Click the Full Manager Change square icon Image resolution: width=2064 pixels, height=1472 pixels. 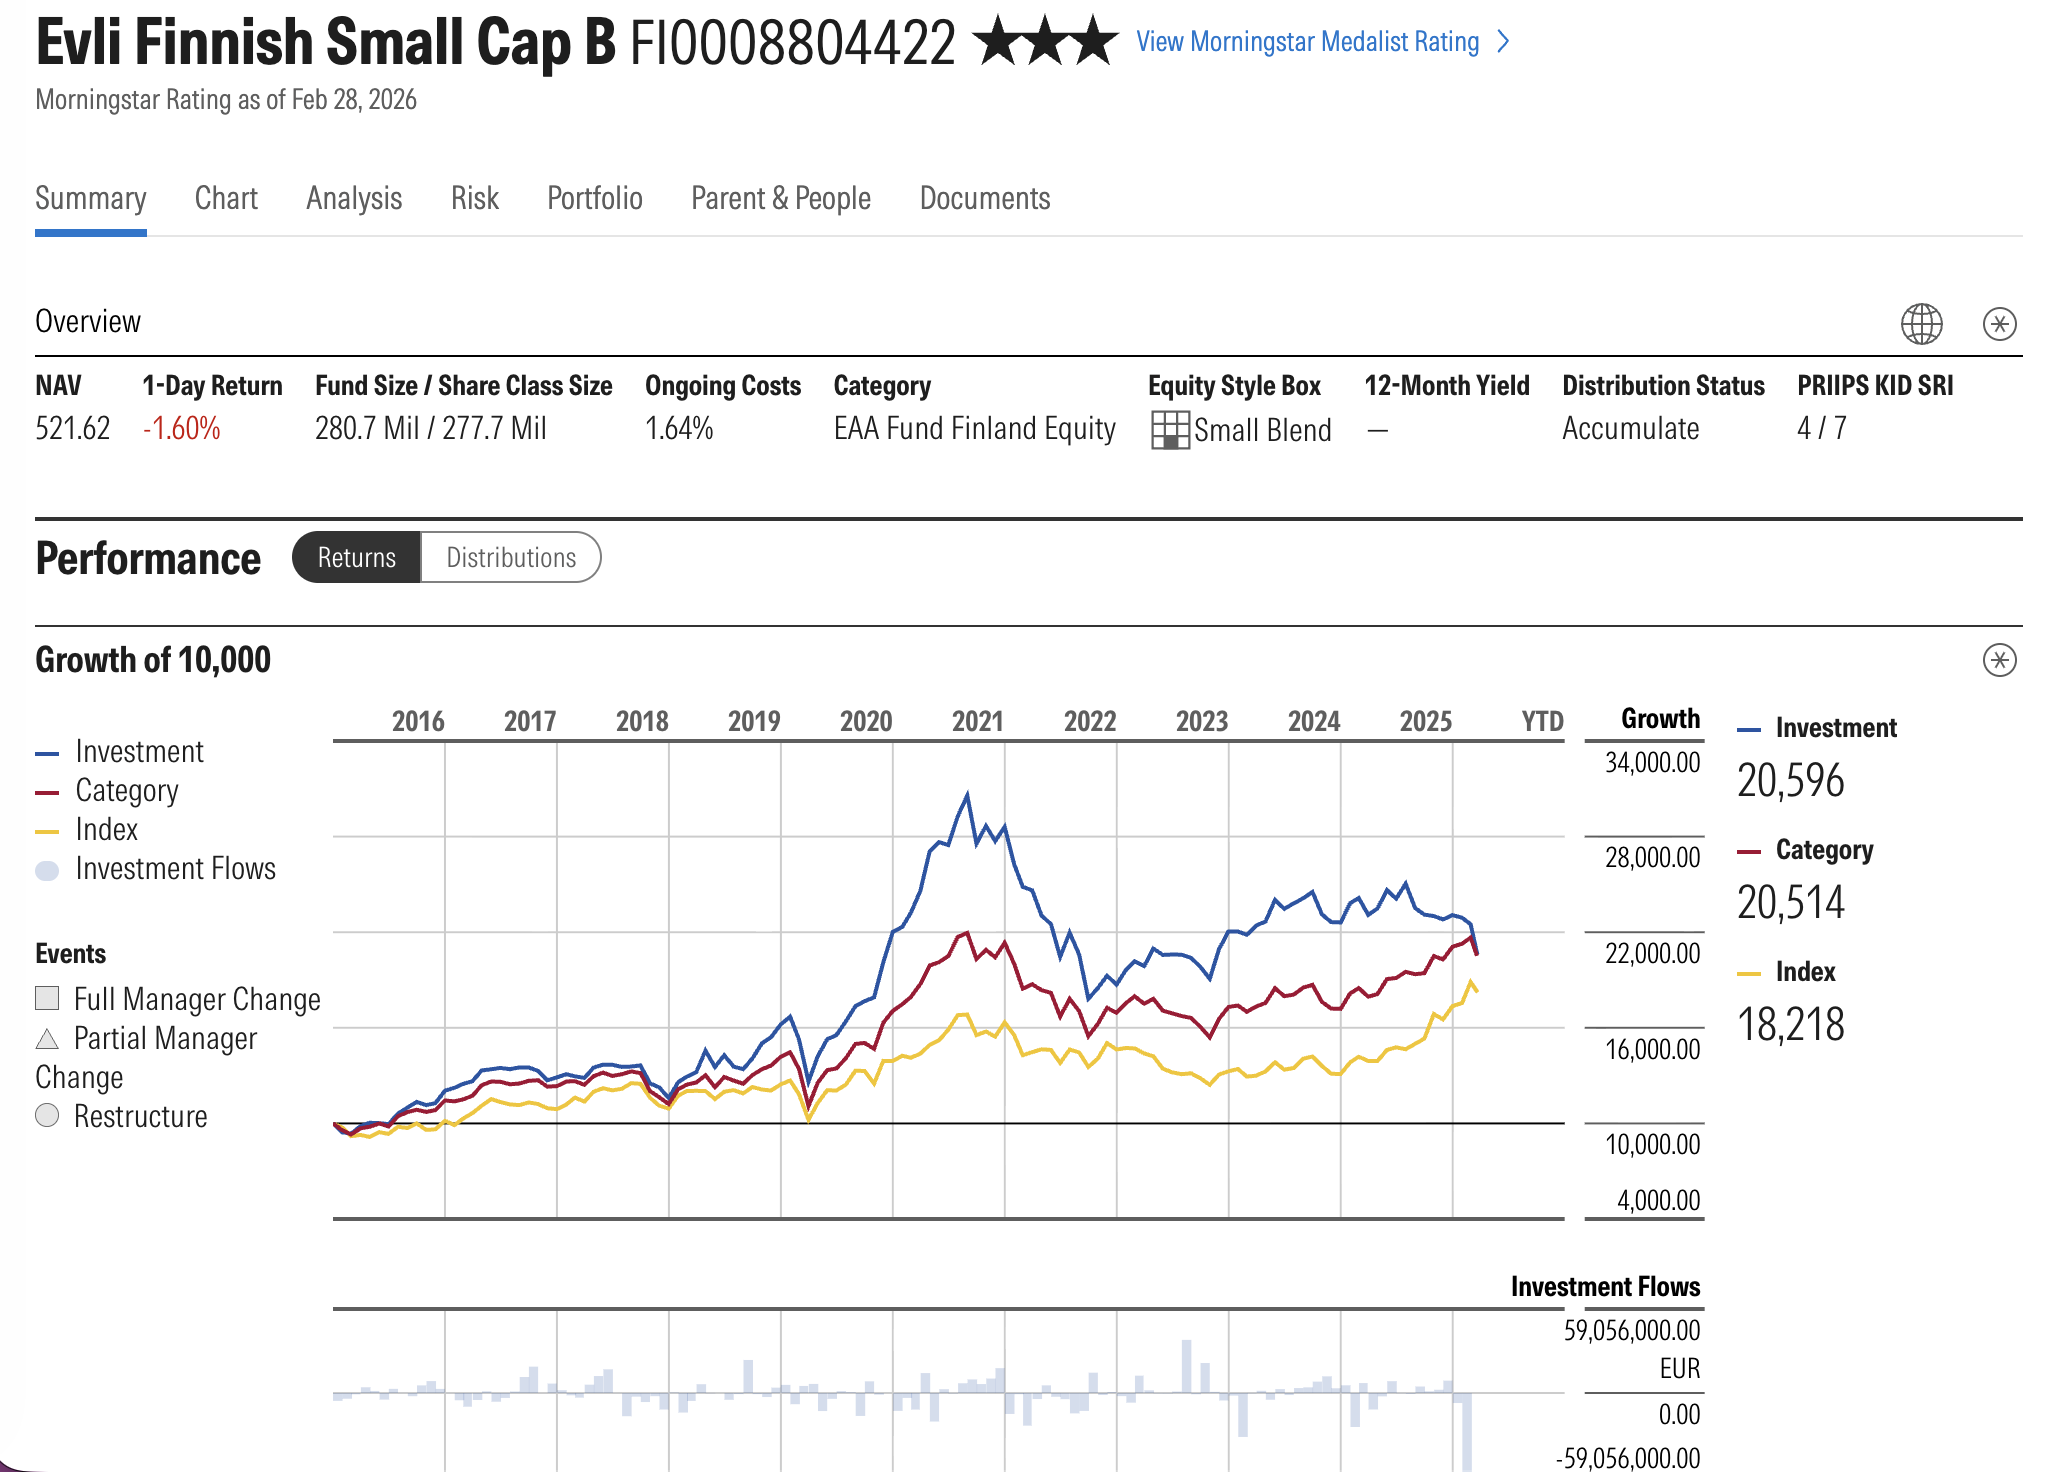tap(47, 998)
